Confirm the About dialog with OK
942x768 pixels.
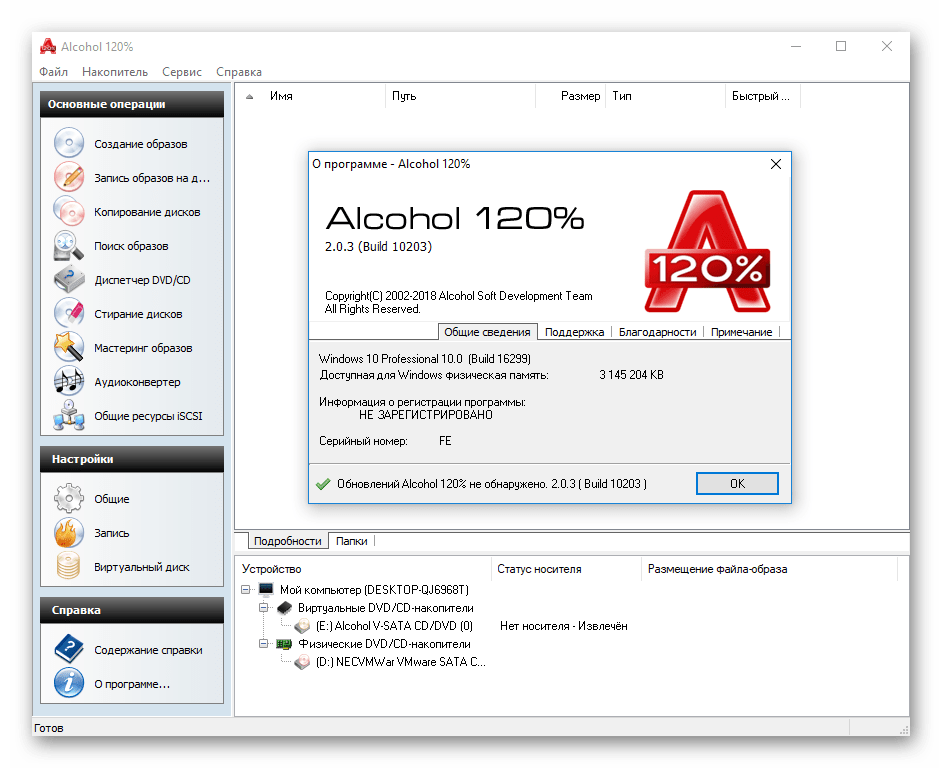point(737,483)
